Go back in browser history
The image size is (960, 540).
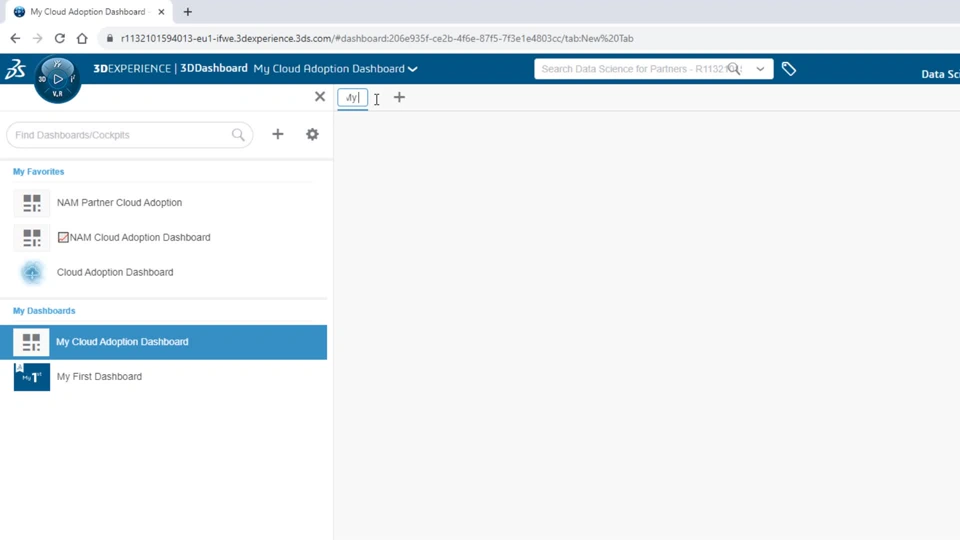(15, 38)
